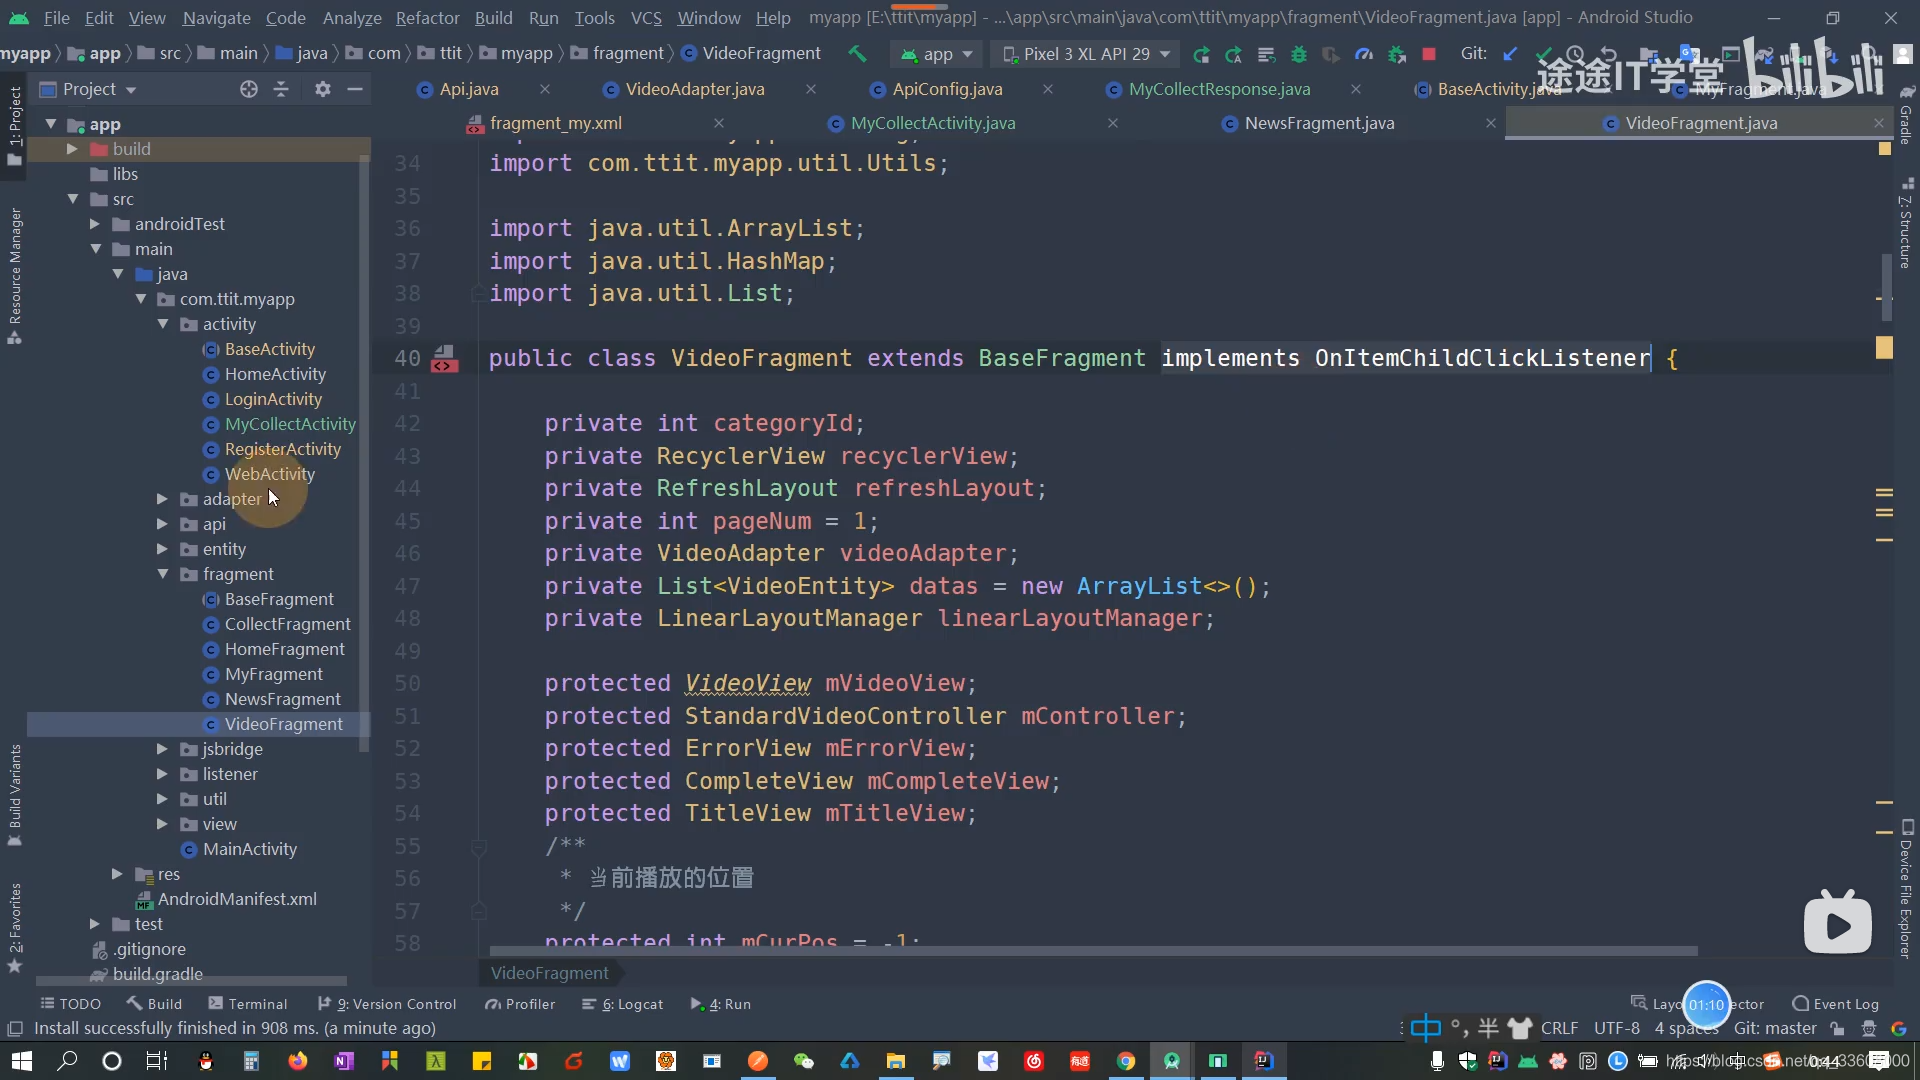Open 9: Version Control window
This screenshot has height=1080, width=1920.
(x=386, y=1004)
